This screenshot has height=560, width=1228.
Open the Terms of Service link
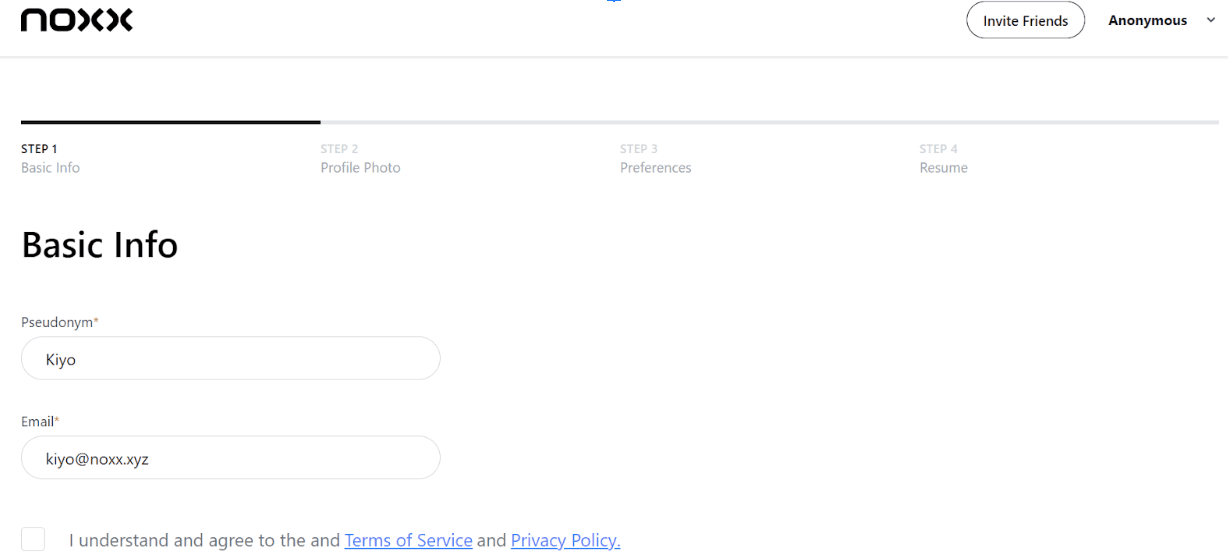point(408,541)
